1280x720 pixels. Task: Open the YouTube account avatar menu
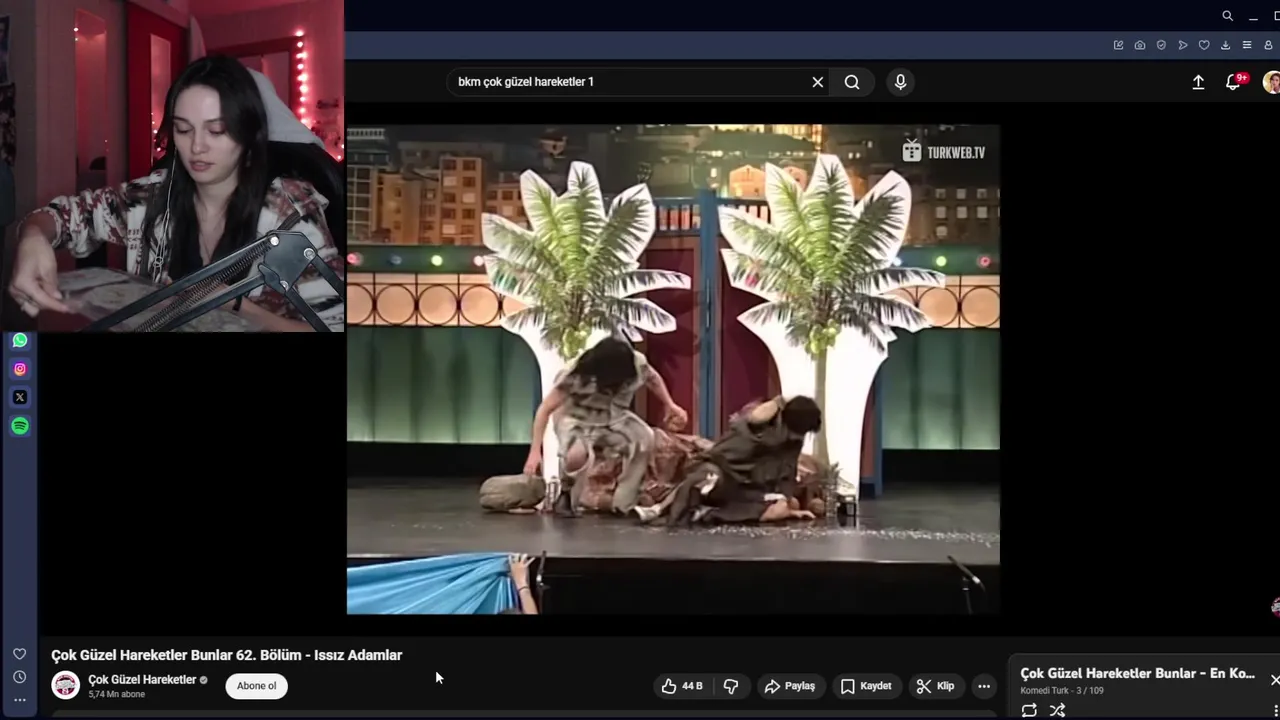pos(1272,82)
